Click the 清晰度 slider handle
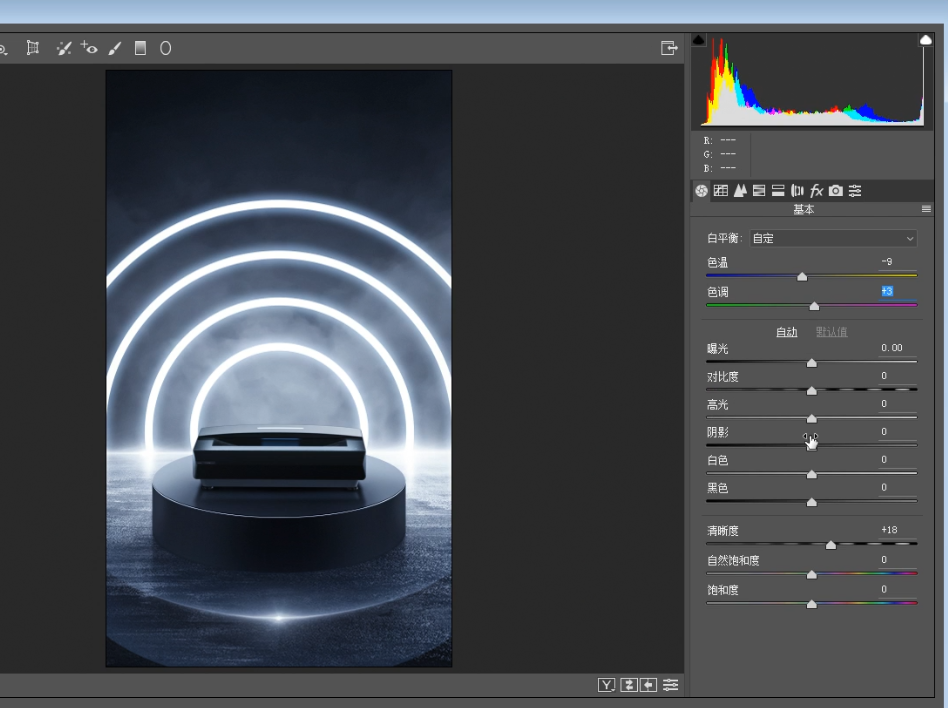Viewport: 948px width, 708px height. (x=831, y=545)
